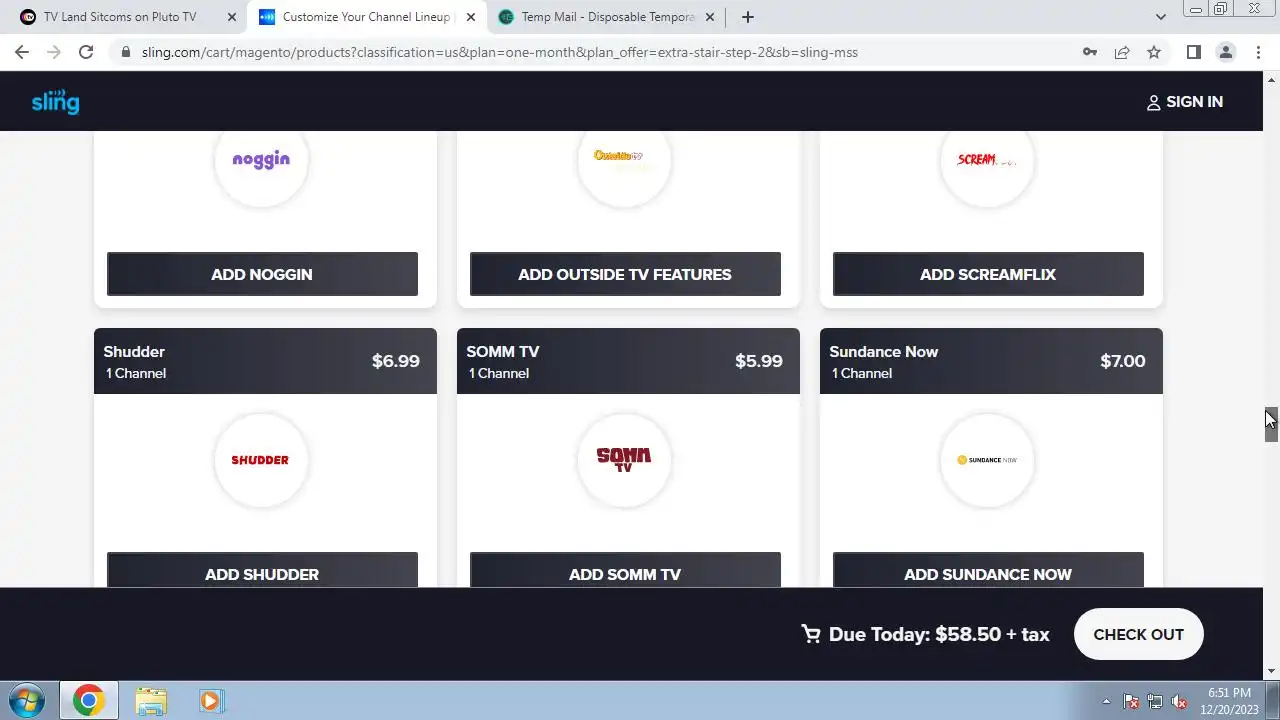This screenshot has height=720, width=1280.
Task: Click the SOMM TV $5.99 price
Action: (x=759, y=361)
